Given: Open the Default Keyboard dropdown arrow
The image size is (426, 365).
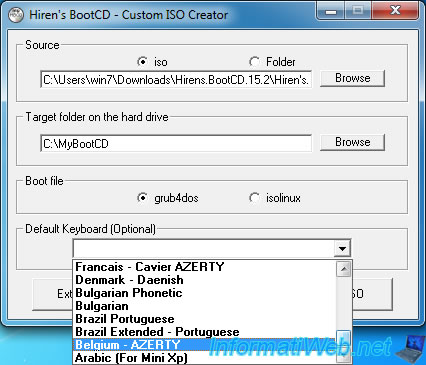Looking at the screenshot, I should click(342, 248).
